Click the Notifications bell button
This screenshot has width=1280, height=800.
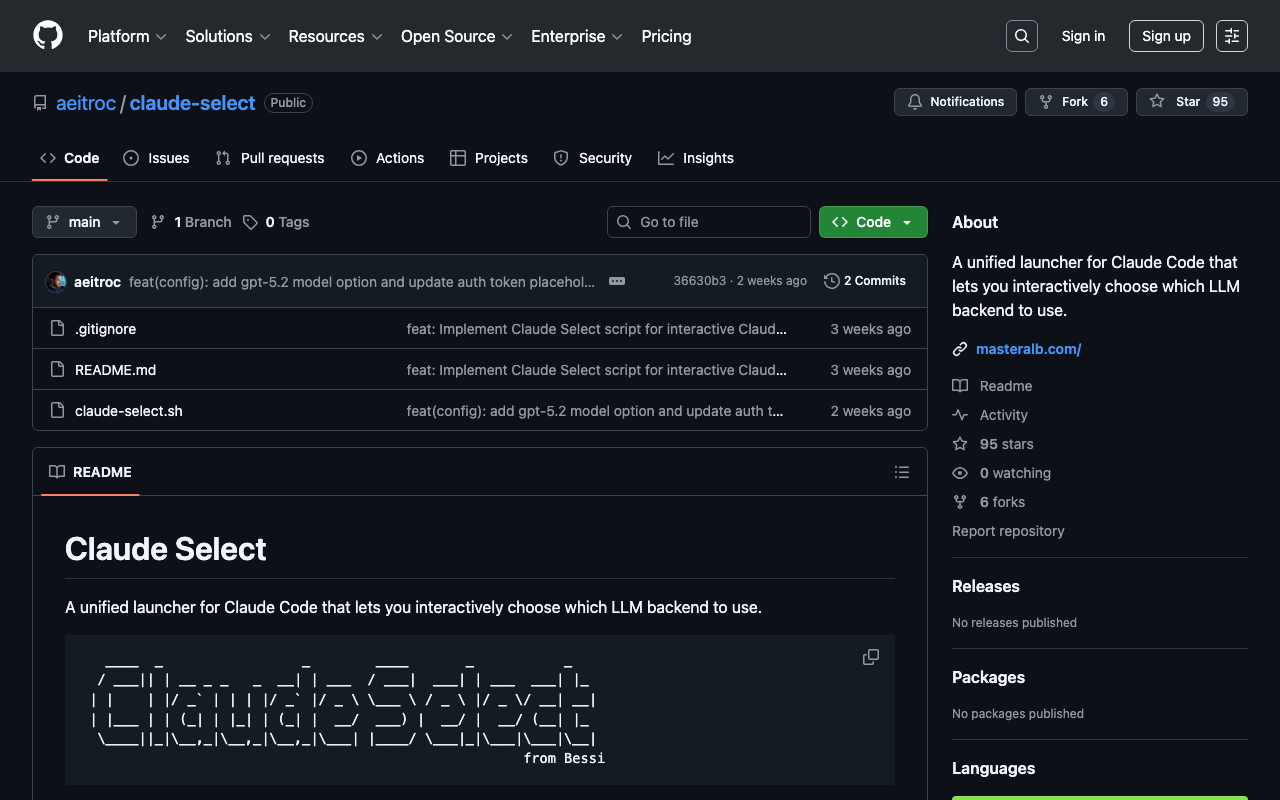point(955,102)
